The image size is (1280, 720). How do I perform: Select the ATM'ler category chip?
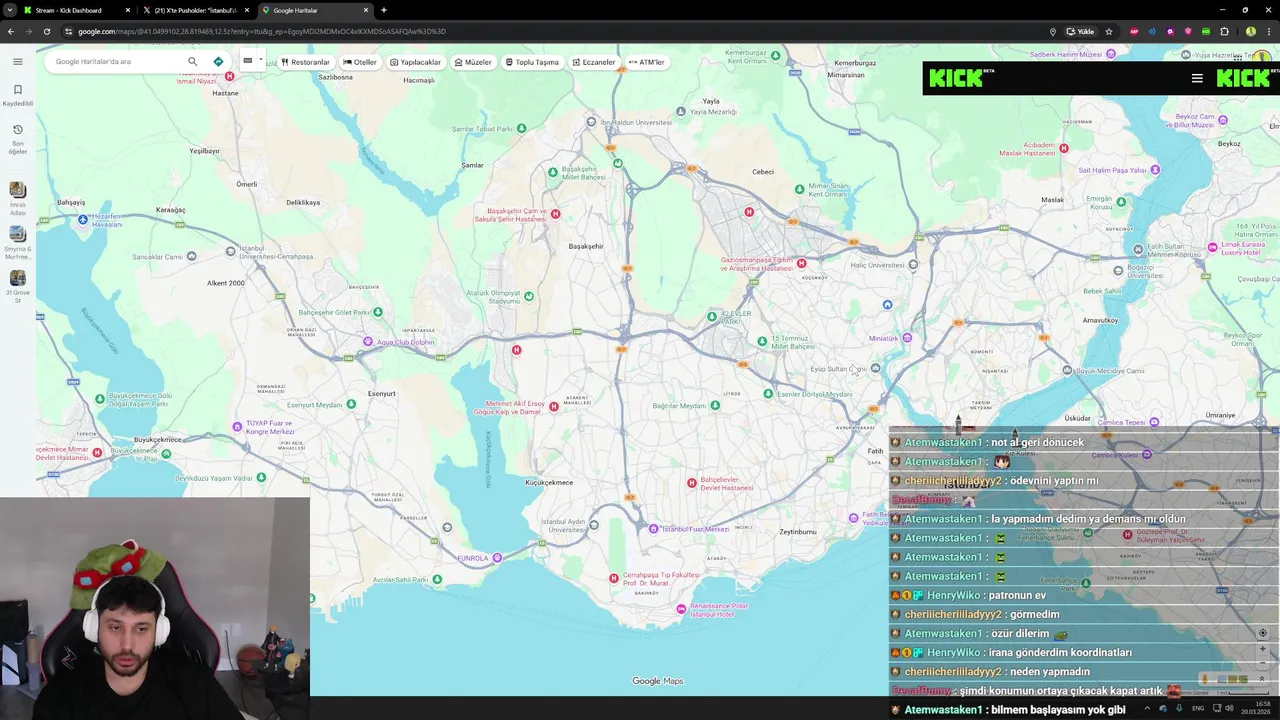[x=646, y=62]
